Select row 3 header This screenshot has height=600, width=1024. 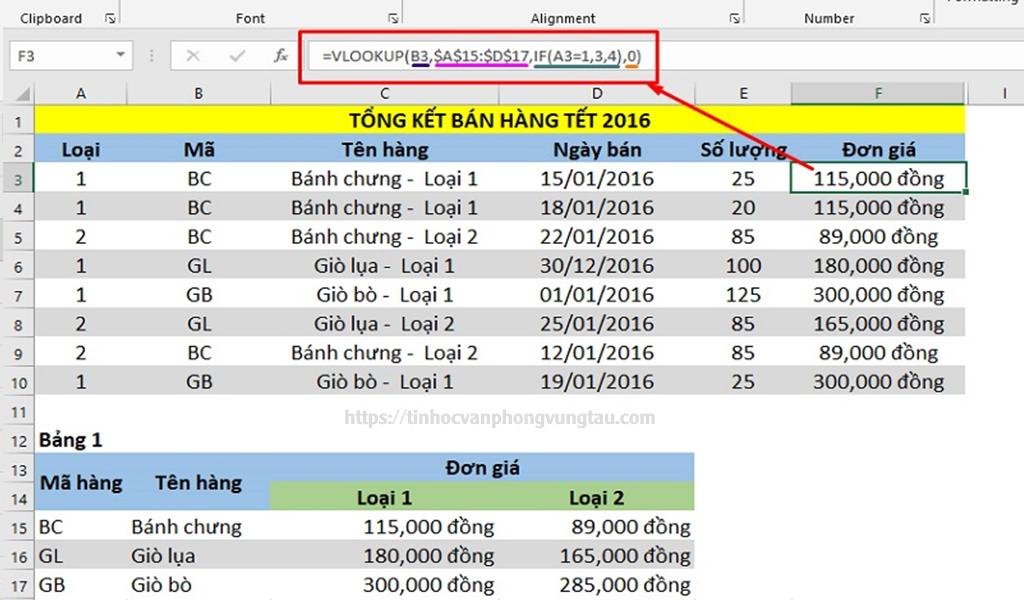(18, 179)
